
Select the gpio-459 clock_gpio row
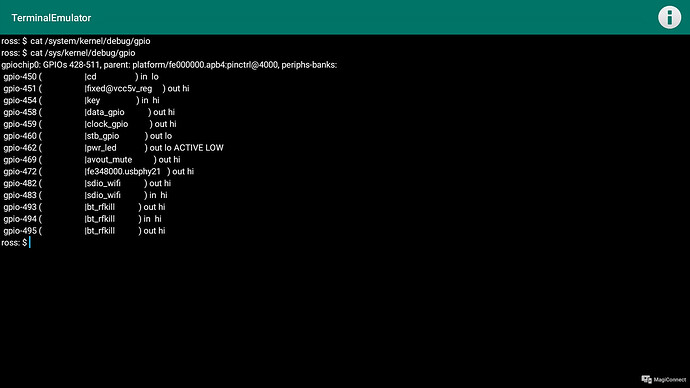point(90,124)
